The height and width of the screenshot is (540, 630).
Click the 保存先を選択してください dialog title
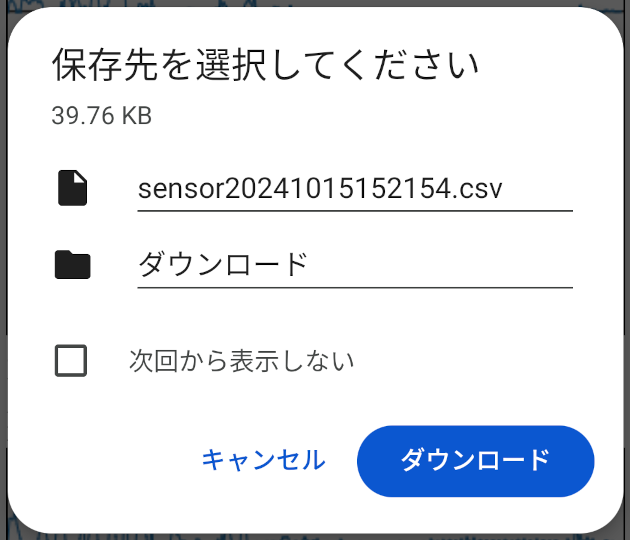[x=265, y=66]
